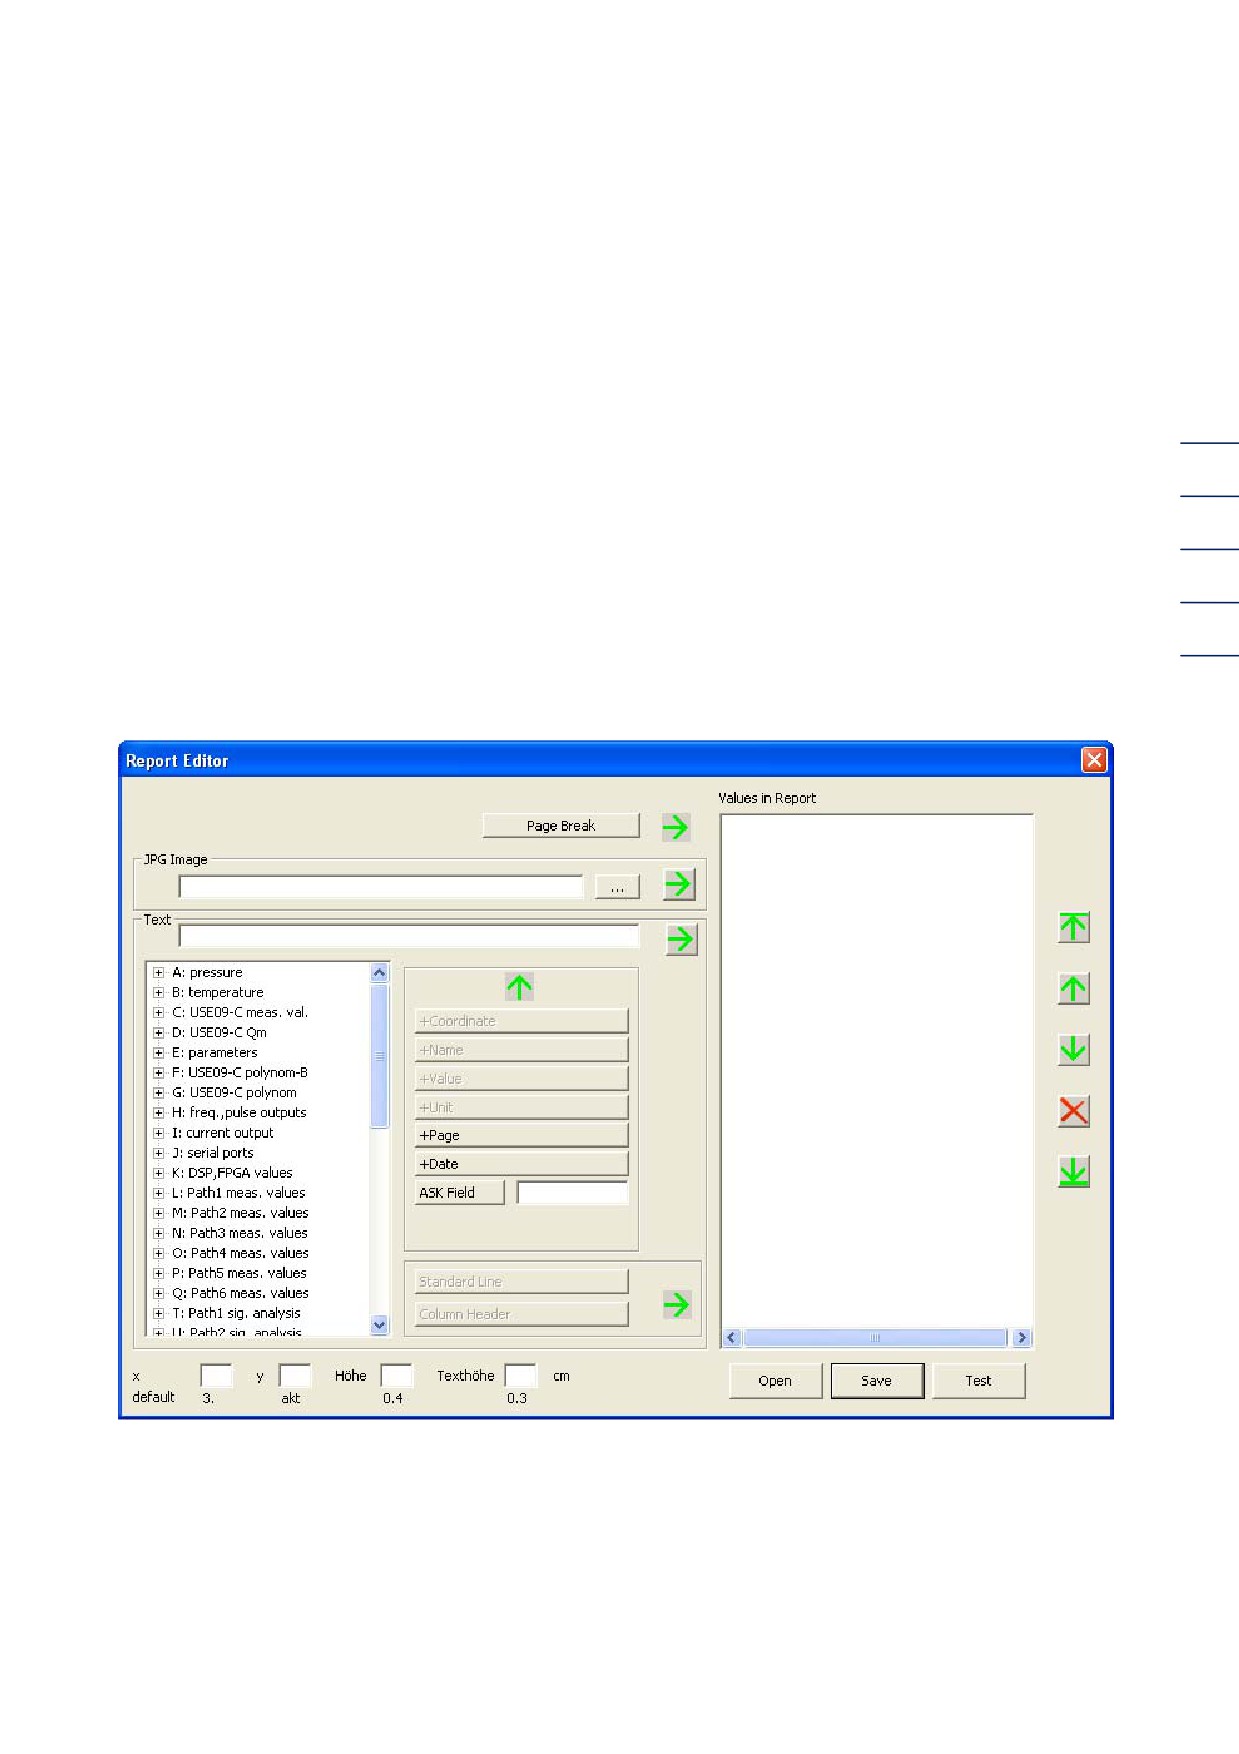
Task: Select K: DSP,FPGA values item
Action: tap(232, 1173)
